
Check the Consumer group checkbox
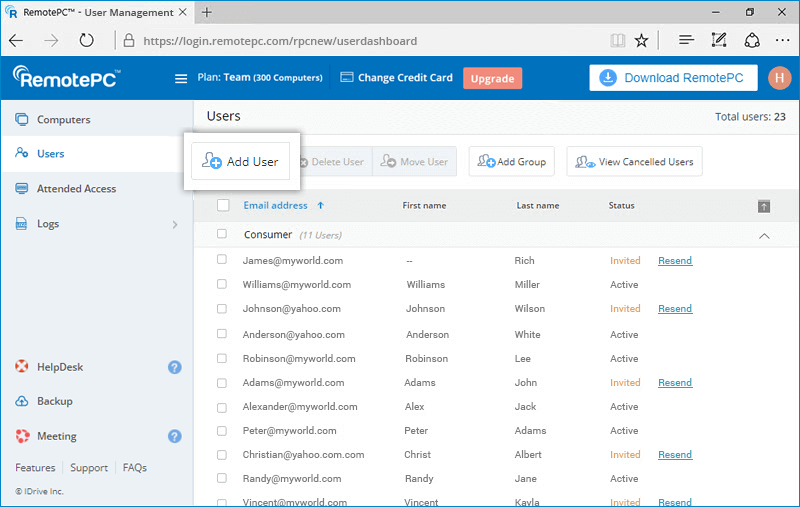(x=221, y=234)
